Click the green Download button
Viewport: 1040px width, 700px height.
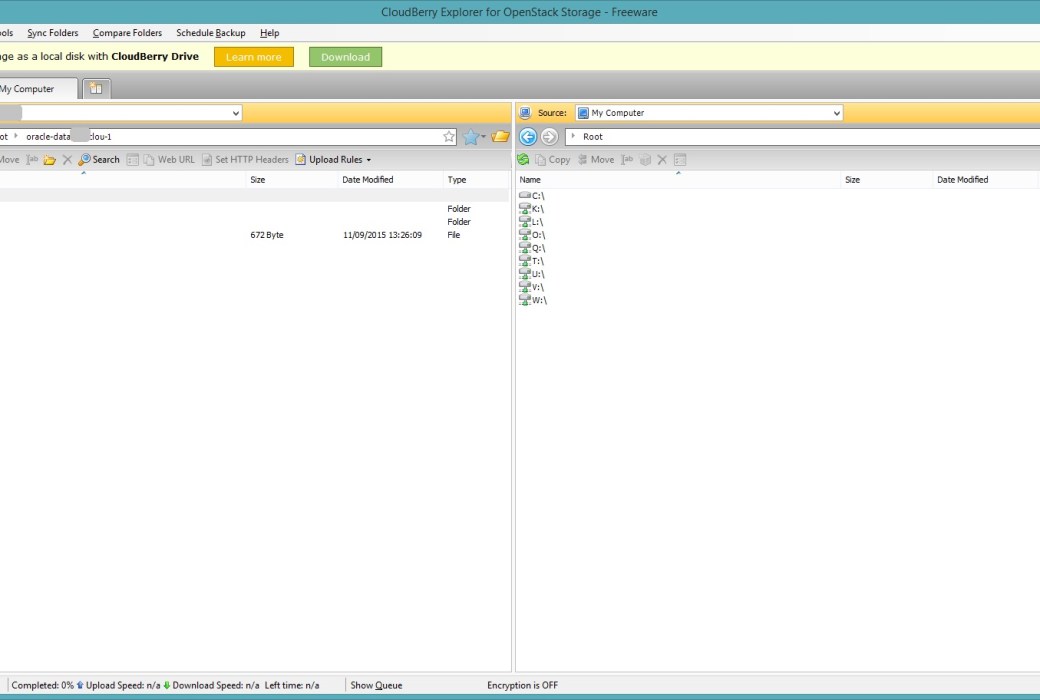pos(345,57)
